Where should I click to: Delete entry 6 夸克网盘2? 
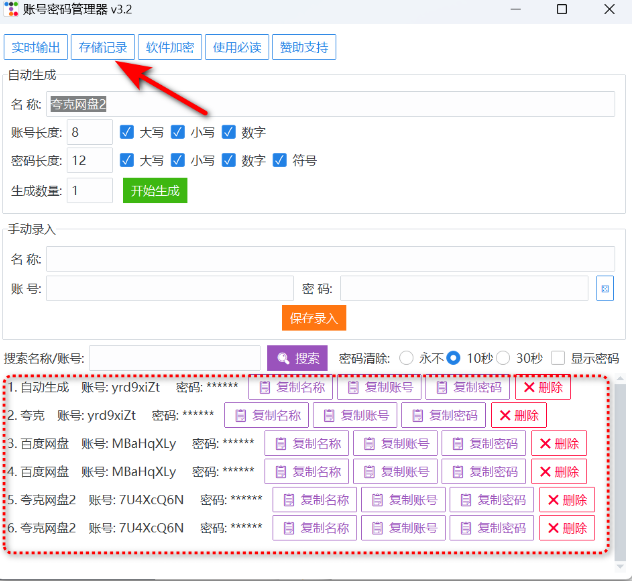[567, 528]
